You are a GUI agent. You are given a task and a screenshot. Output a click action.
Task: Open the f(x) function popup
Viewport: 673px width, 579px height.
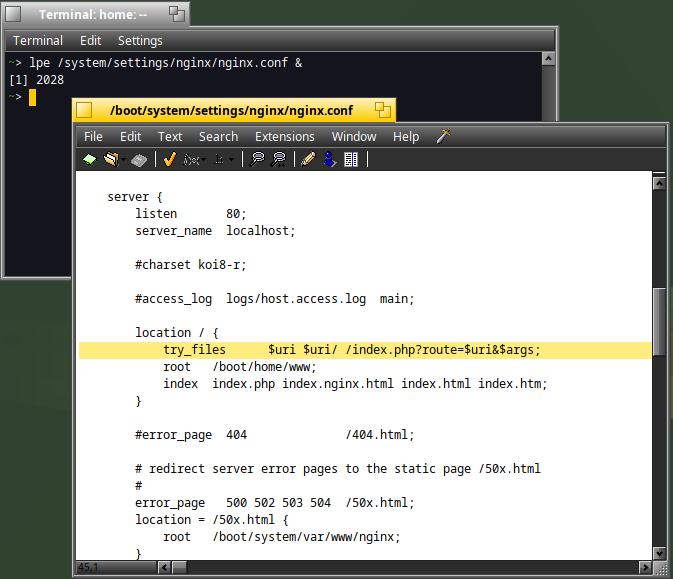tap(194, 160)
